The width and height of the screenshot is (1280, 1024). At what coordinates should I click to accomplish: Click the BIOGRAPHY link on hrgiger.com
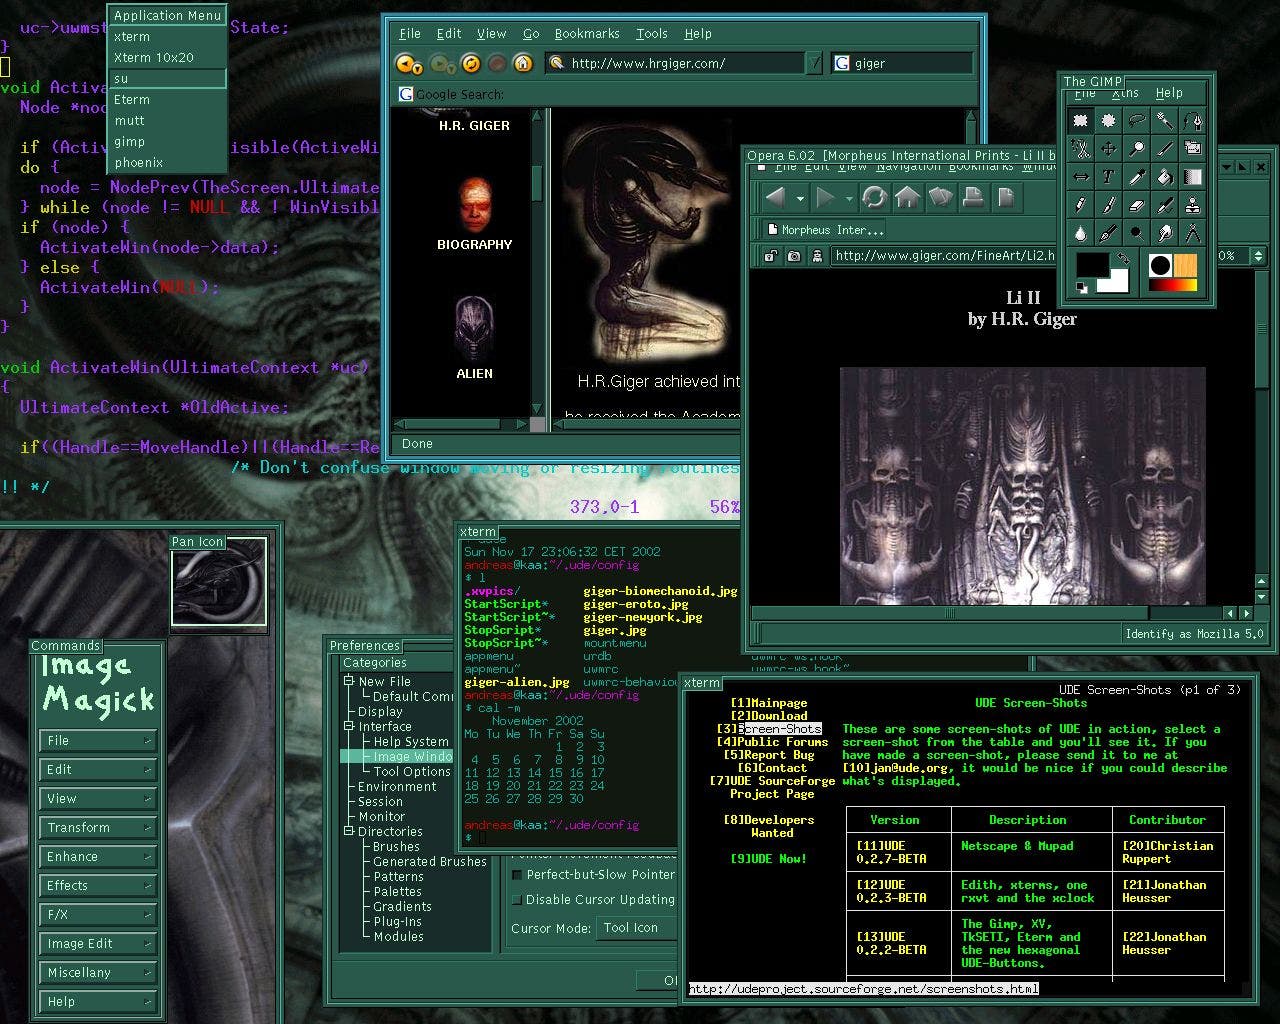474,245
